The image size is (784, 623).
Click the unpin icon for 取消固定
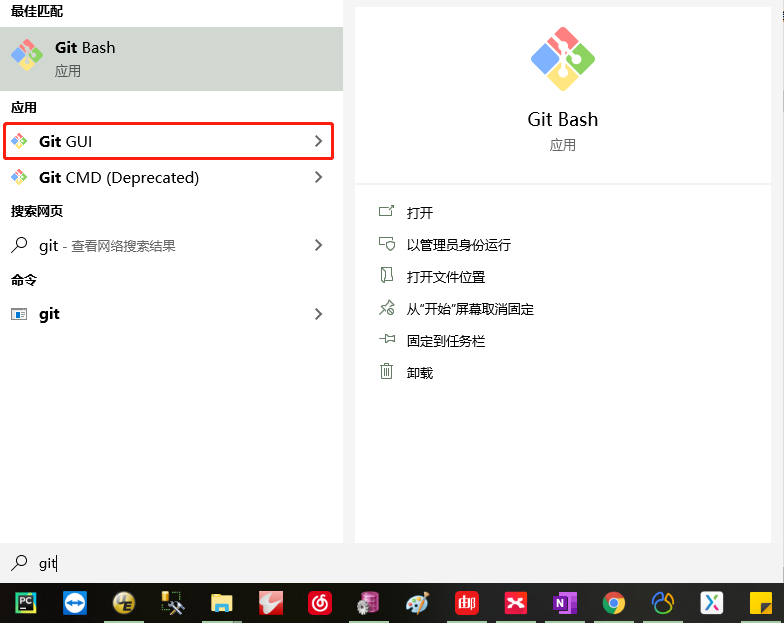pyautogui.click(x=386, y=308)
